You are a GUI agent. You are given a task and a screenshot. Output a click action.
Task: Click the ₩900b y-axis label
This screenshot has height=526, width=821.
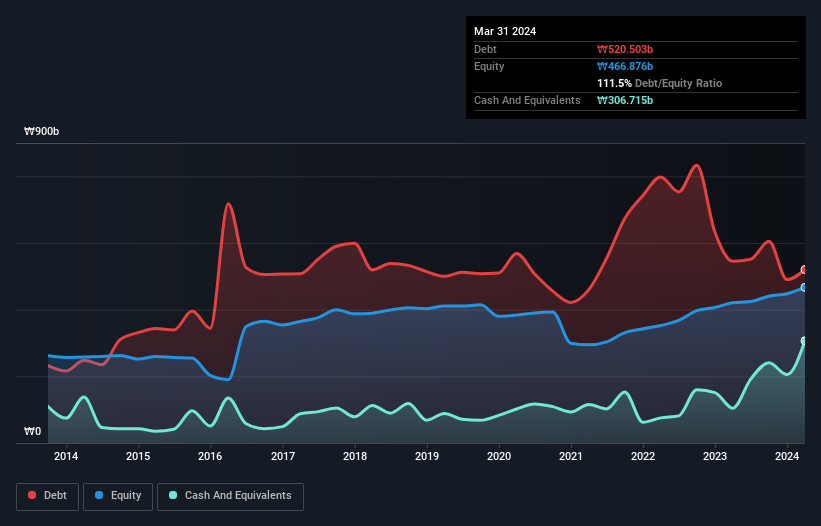(x=41, y=131)
